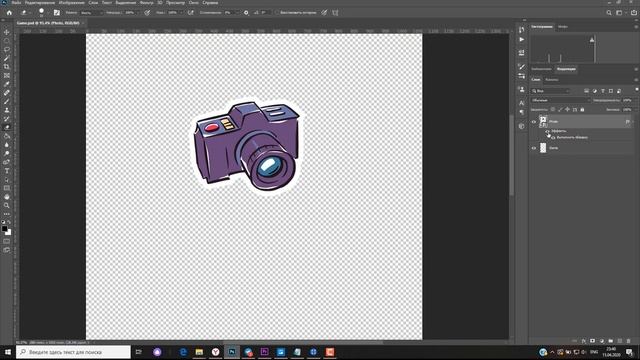Viewport: 640px width, 360px height.
Task: Open the History panel icon in dock
Action: pyautogui.click(x=522, y=29)
